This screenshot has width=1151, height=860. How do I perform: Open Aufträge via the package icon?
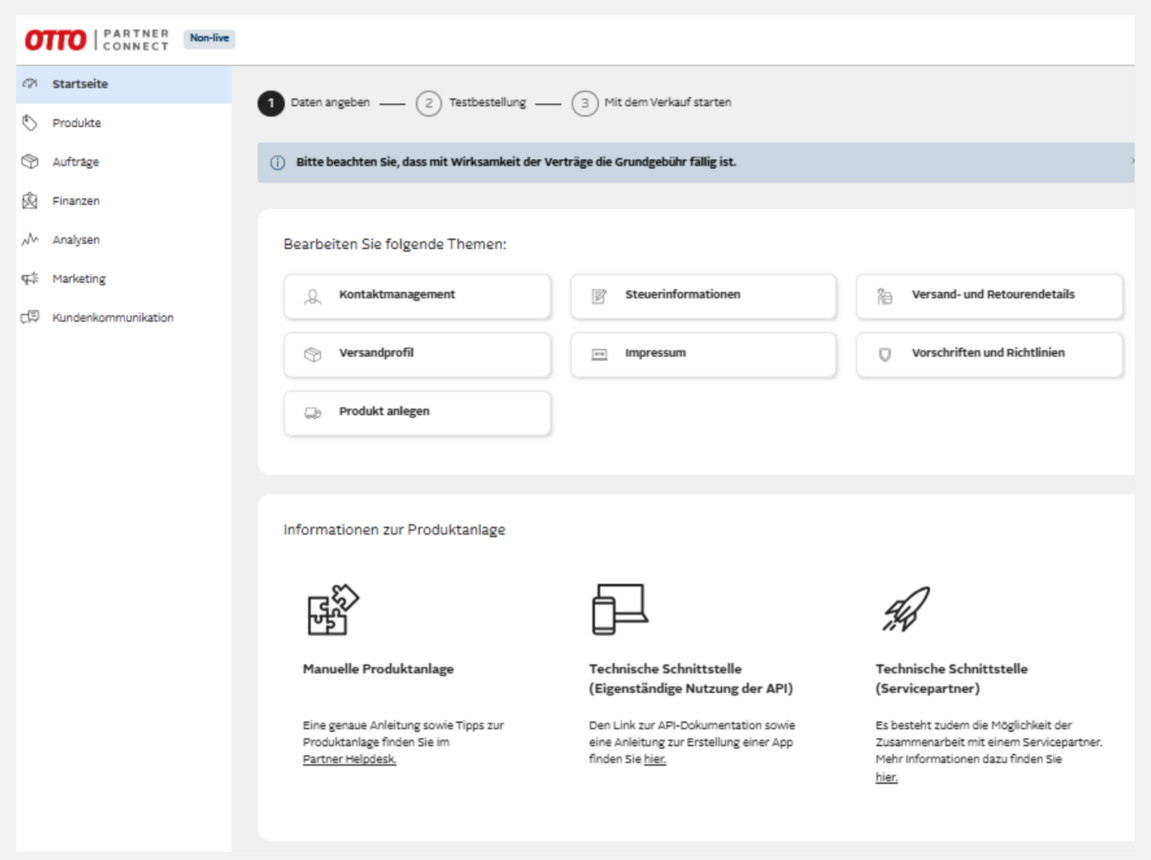pyautogui.click(x=31, y=161)
